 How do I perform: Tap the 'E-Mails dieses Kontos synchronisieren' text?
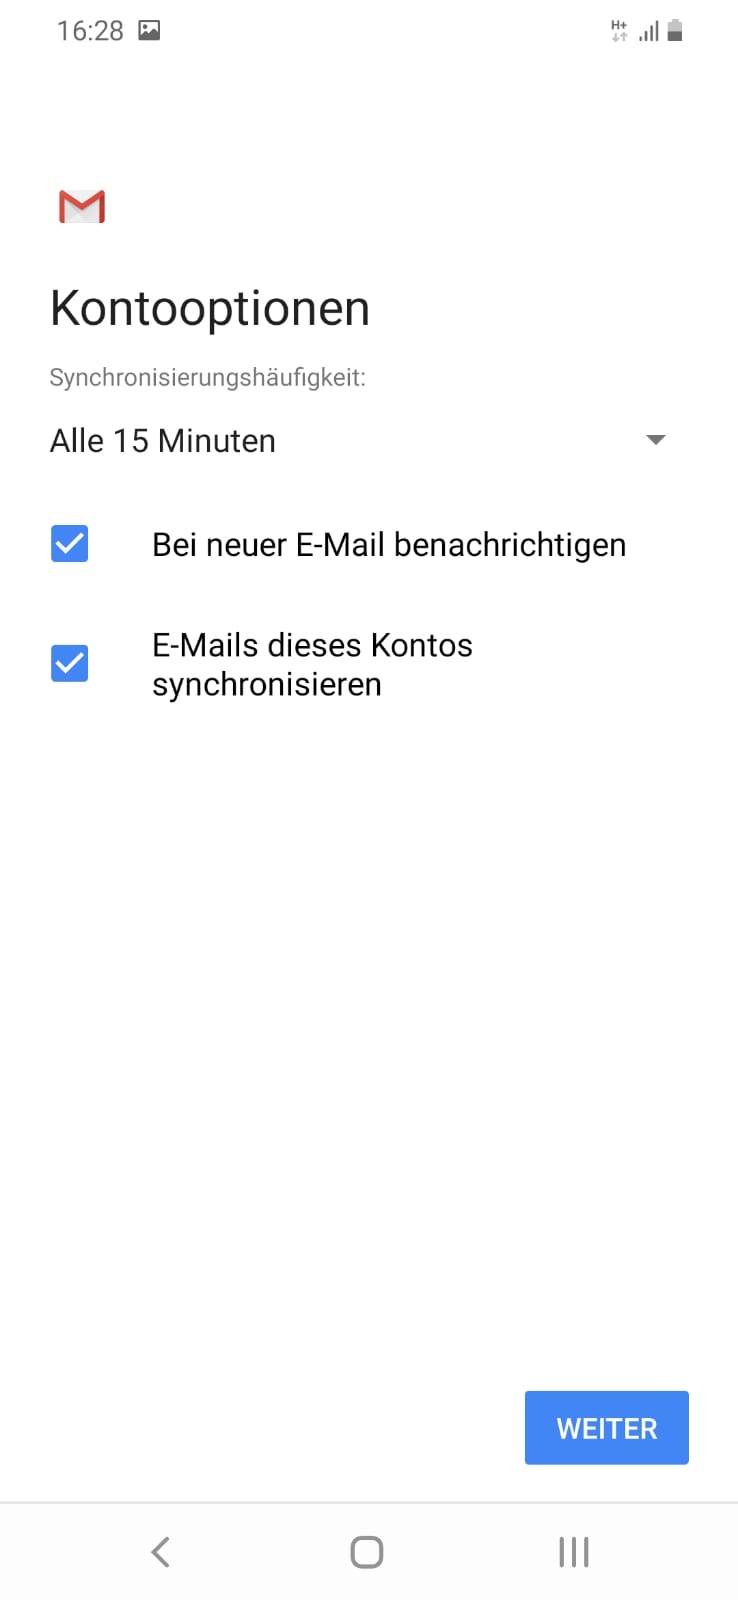312,665
